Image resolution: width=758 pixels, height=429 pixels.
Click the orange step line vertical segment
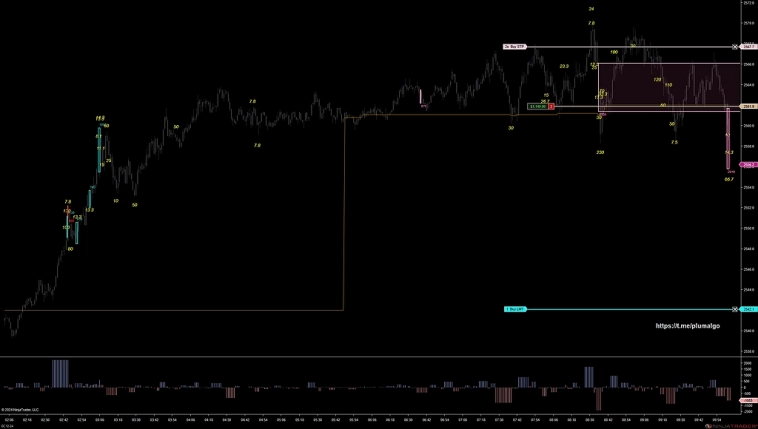point(344,213)
